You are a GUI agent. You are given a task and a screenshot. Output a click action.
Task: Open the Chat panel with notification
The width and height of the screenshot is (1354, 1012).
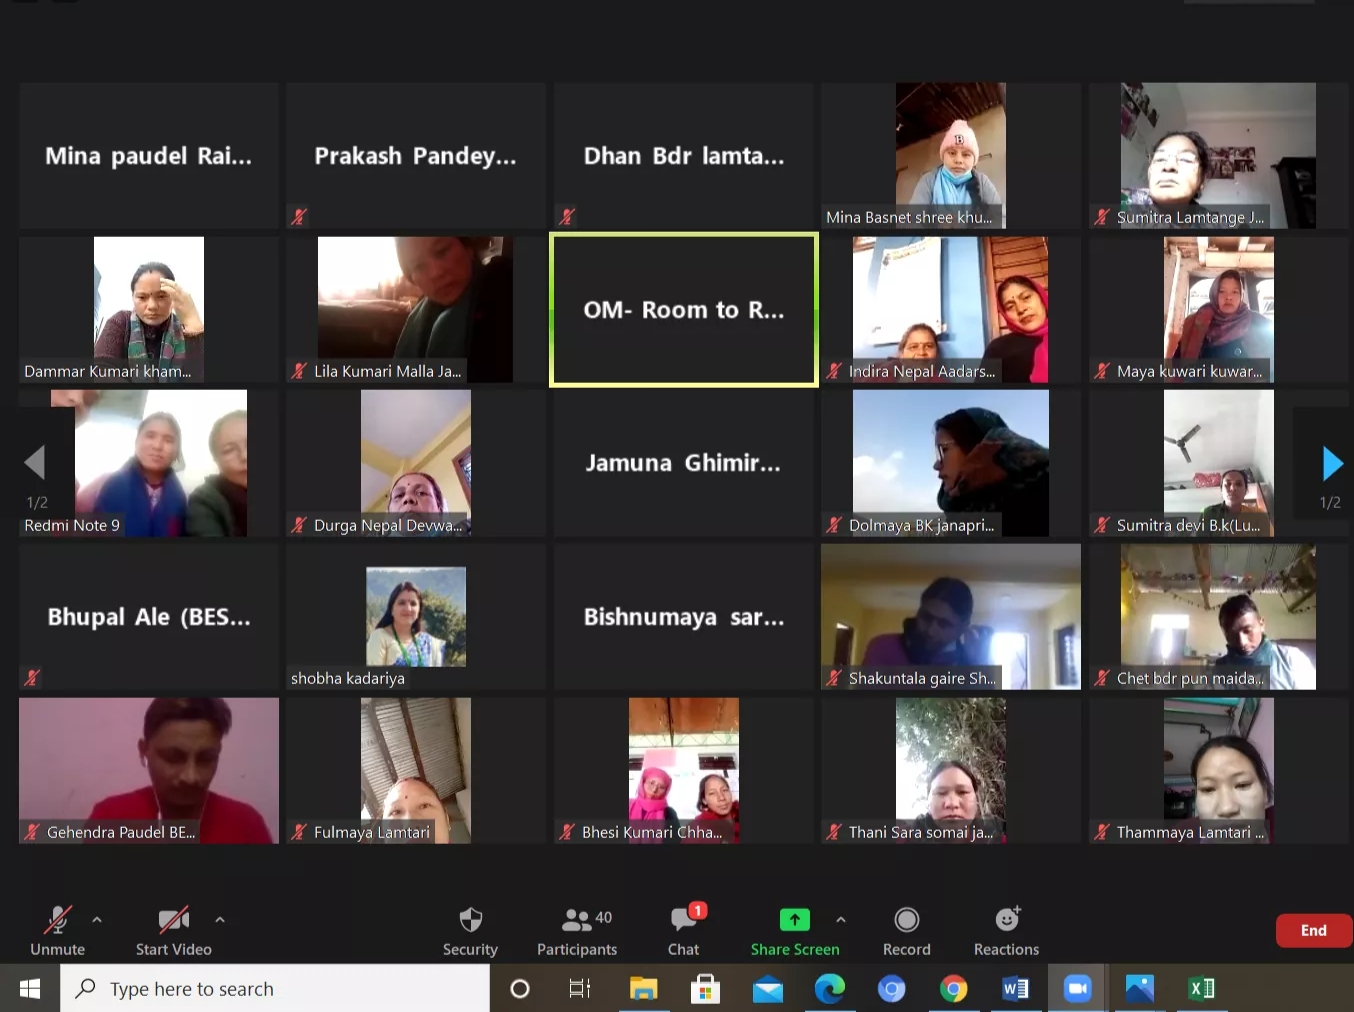(684, 931)
